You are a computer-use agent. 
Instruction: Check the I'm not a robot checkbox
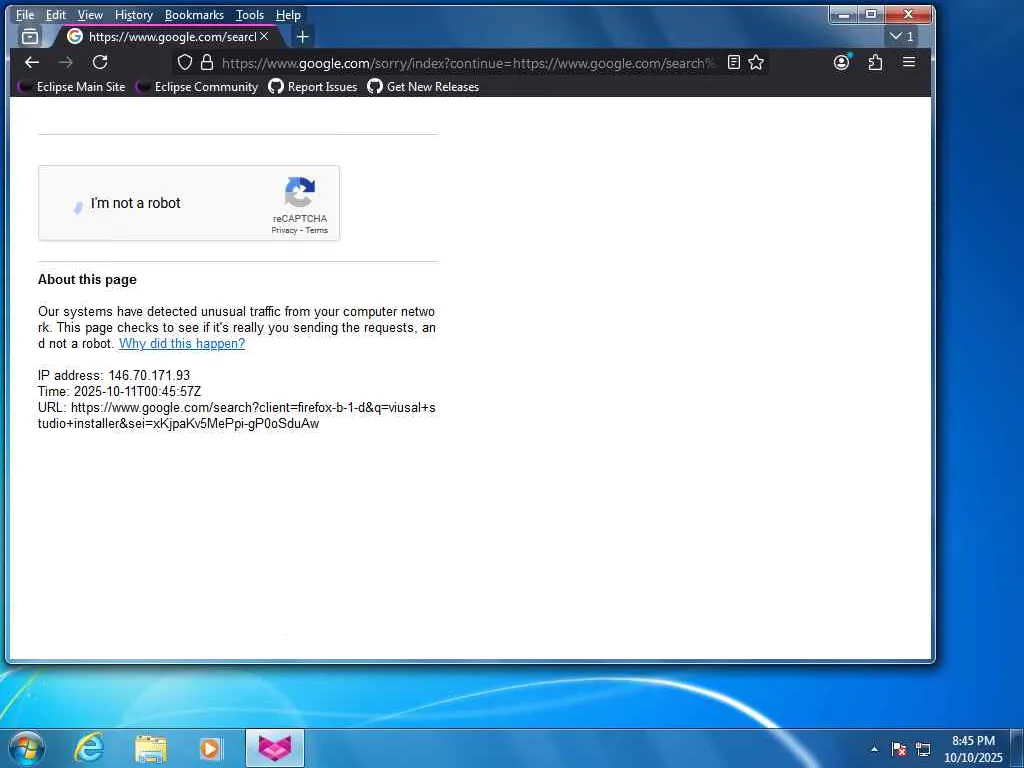[78, 206]
